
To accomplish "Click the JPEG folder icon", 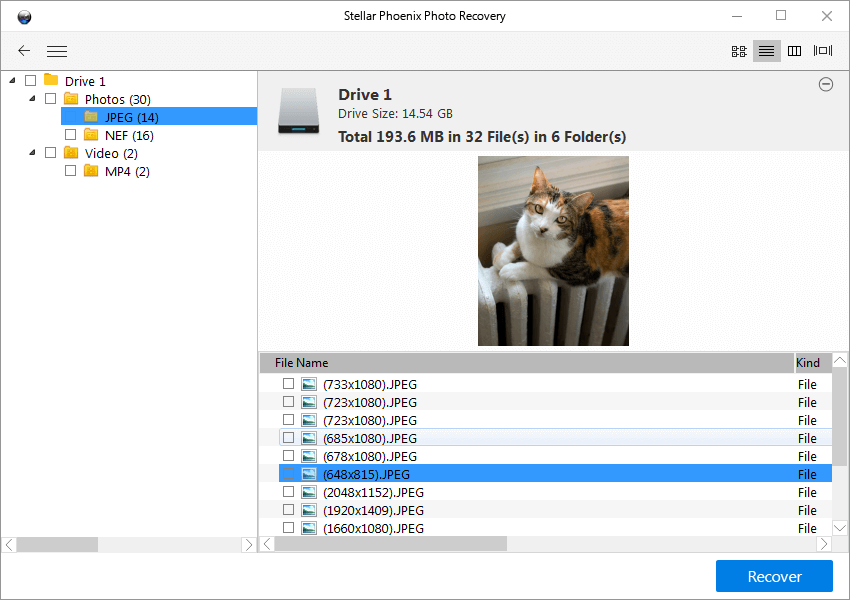I will (x=91, y=117).
